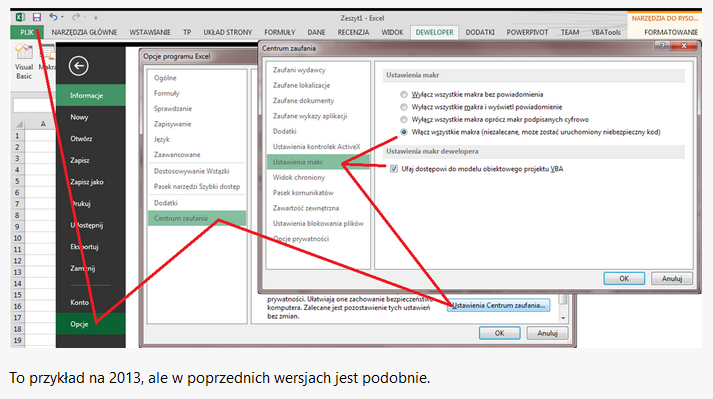This screenshot has width=713, height=399.
Task: Open the PLIK tab
Action: tap(27, 32)
